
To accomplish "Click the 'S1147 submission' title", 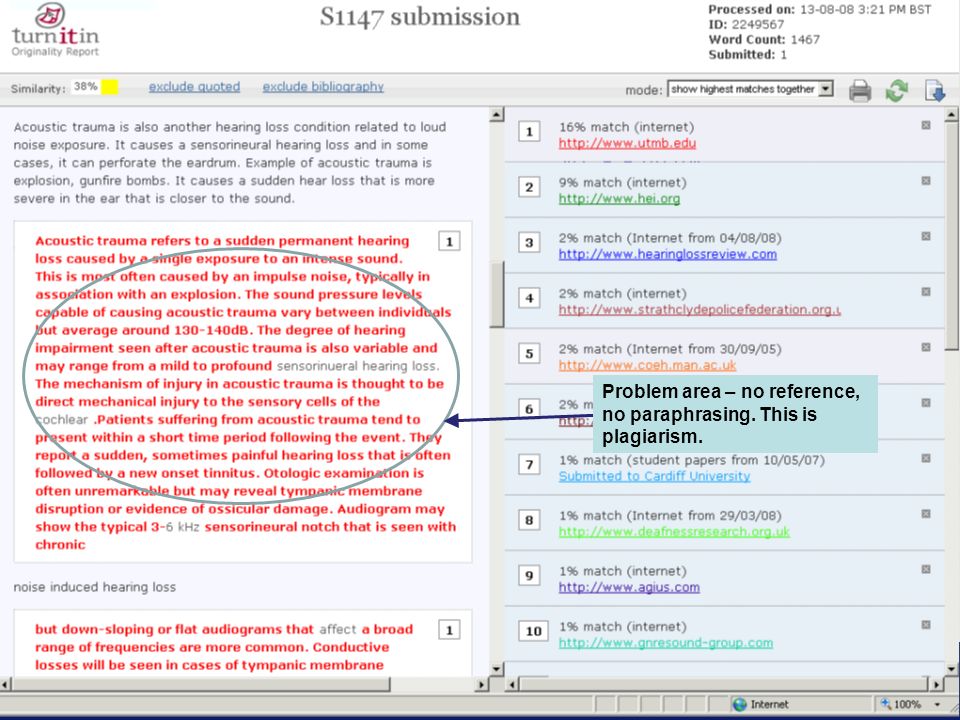I will click(420, 17).
